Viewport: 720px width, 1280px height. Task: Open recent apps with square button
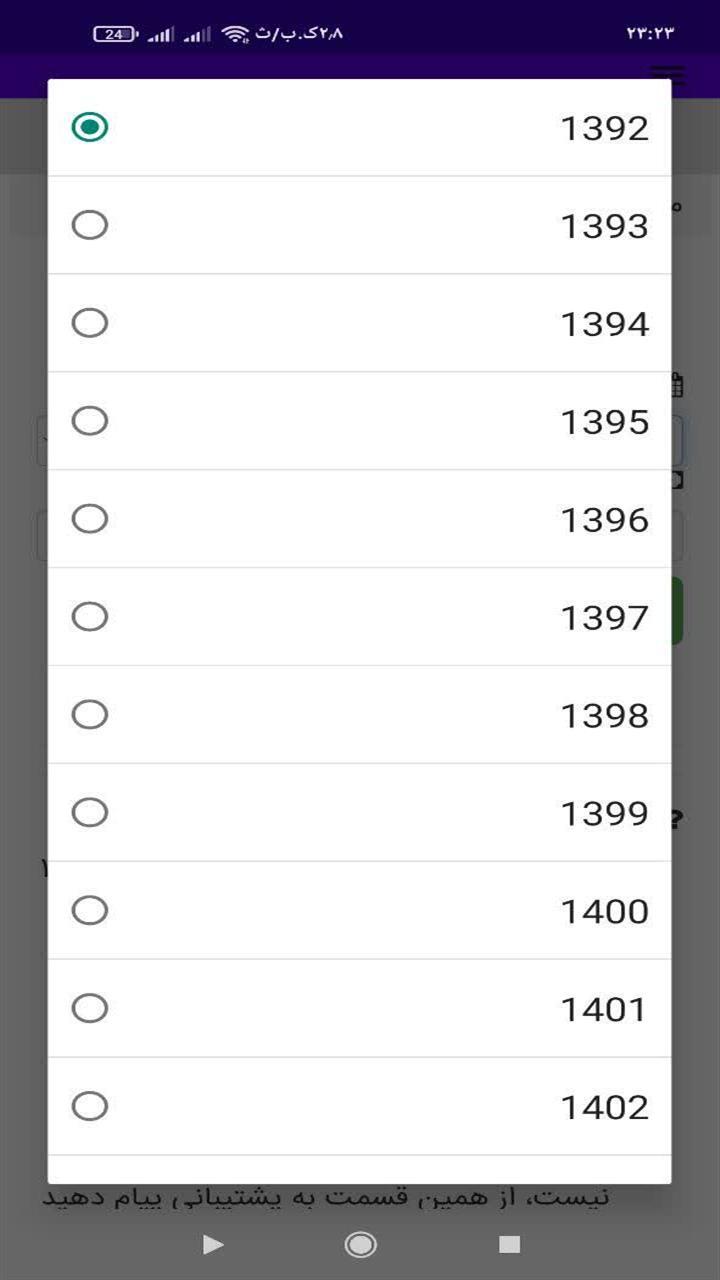[x=510, y=1244]
